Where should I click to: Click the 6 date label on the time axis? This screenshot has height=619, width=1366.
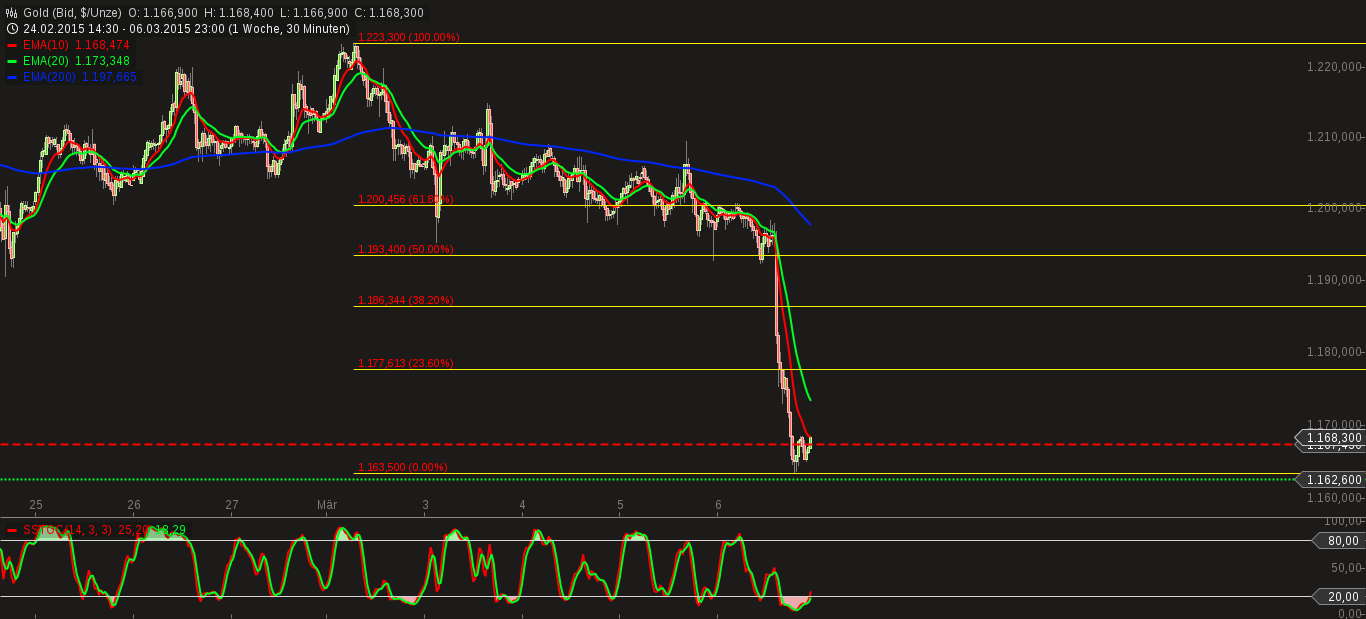717,505
